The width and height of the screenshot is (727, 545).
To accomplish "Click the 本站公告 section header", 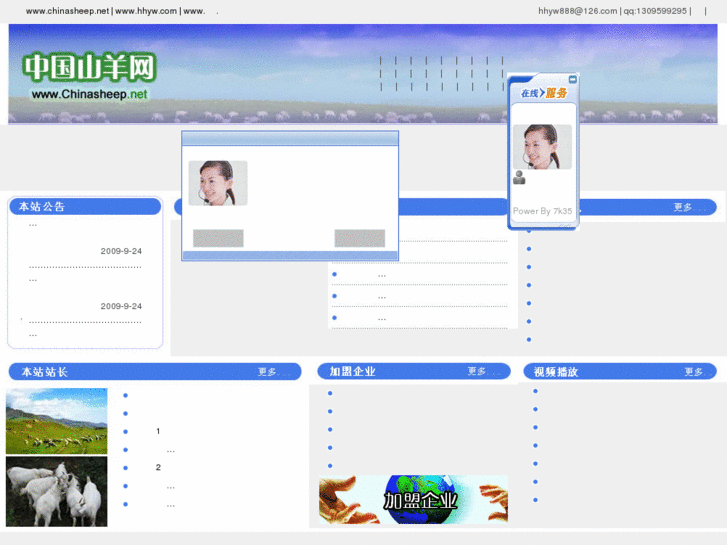I will coord(85,206).
